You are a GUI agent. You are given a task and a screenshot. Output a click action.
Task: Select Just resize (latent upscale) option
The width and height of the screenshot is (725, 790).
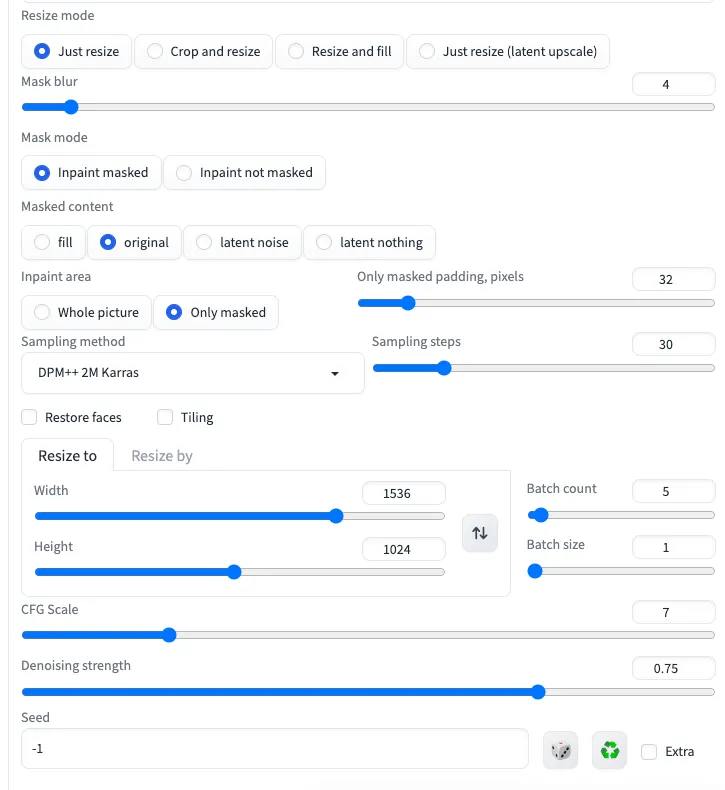pyautogui.click(x=508, y=51)
